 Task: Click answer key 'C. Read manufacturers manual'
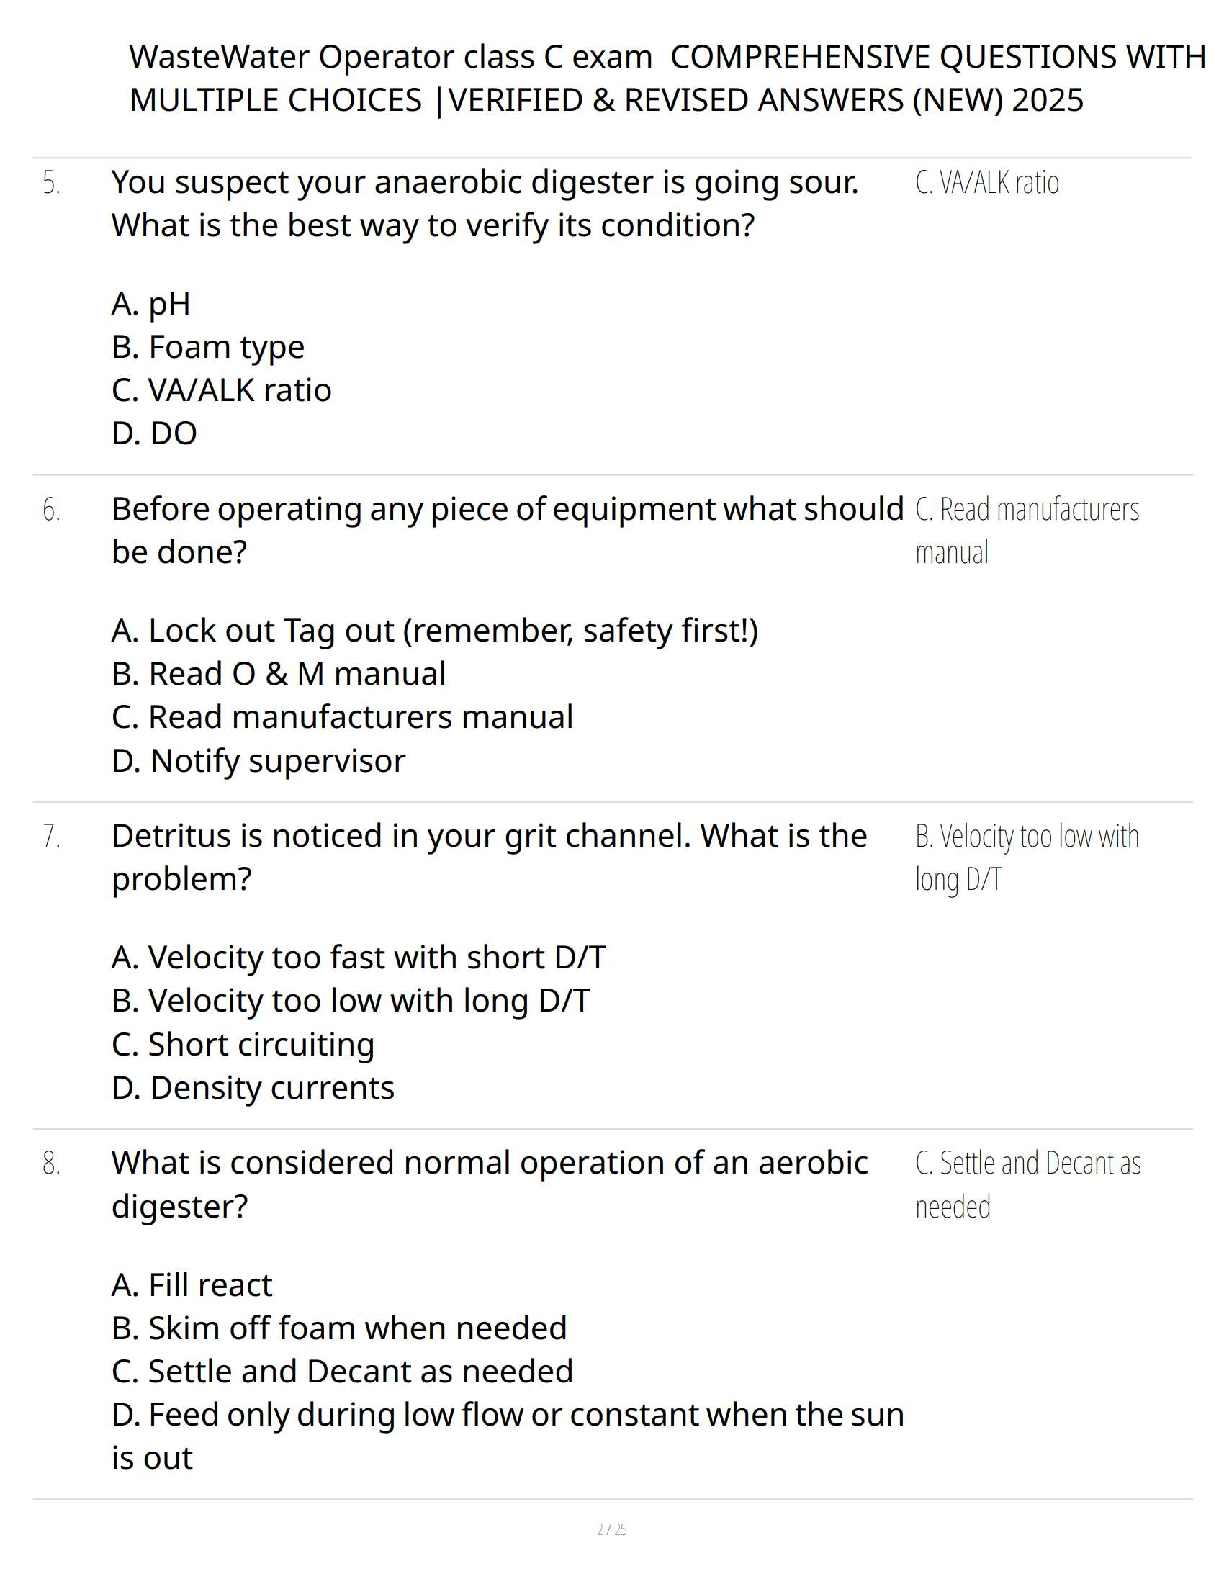click(1027, 531)
